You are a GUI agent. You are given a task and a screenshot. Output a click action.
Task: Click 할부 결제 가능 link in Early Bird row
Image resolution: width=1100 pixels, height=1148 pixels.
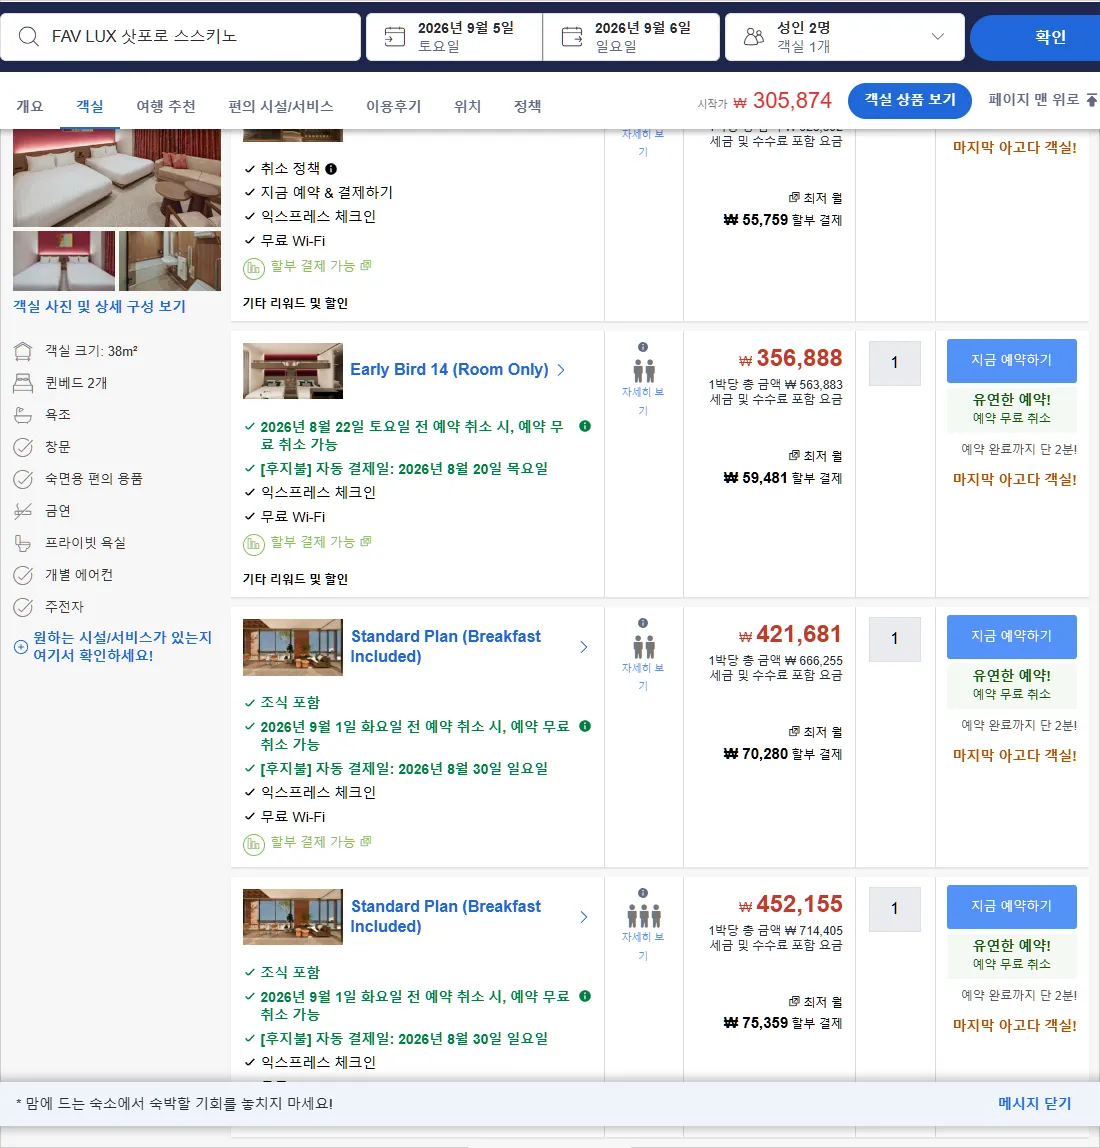click(313, 542)
